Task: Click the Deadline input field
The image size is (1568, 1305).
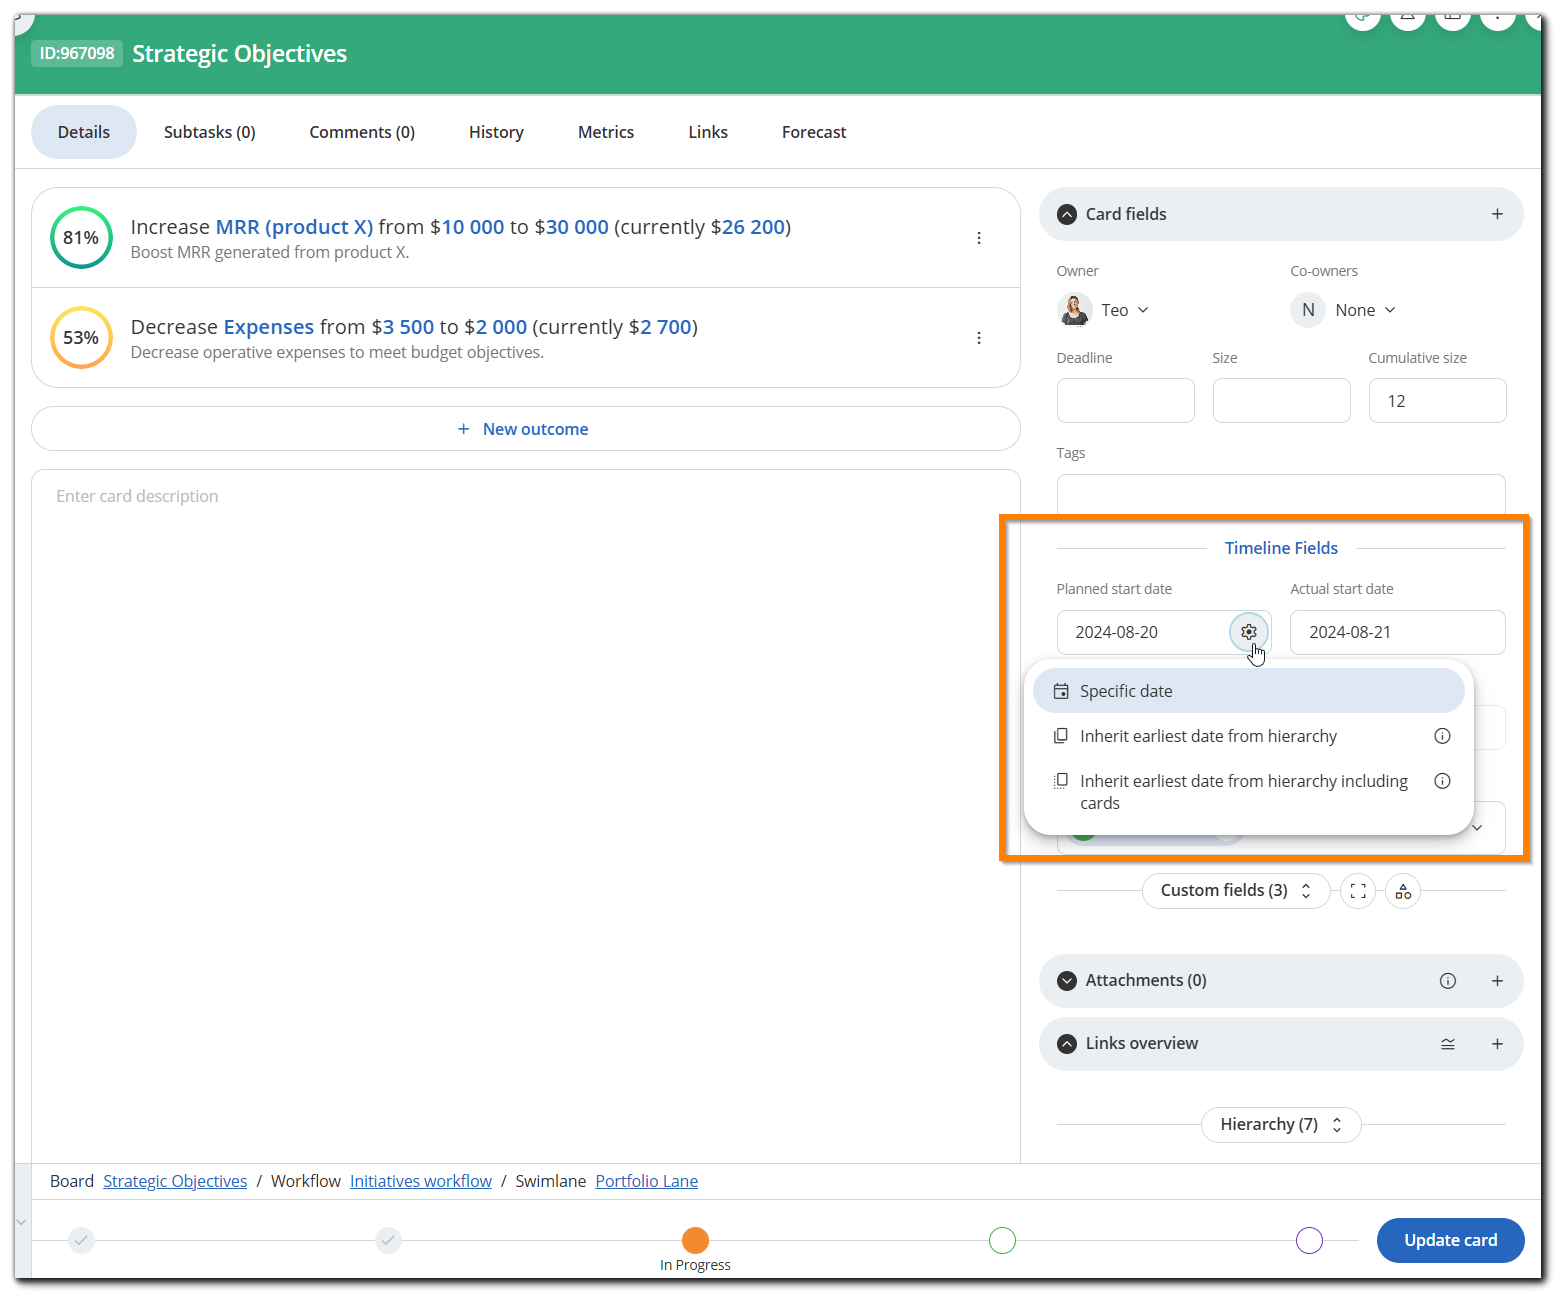Action: click(1126, 401)
